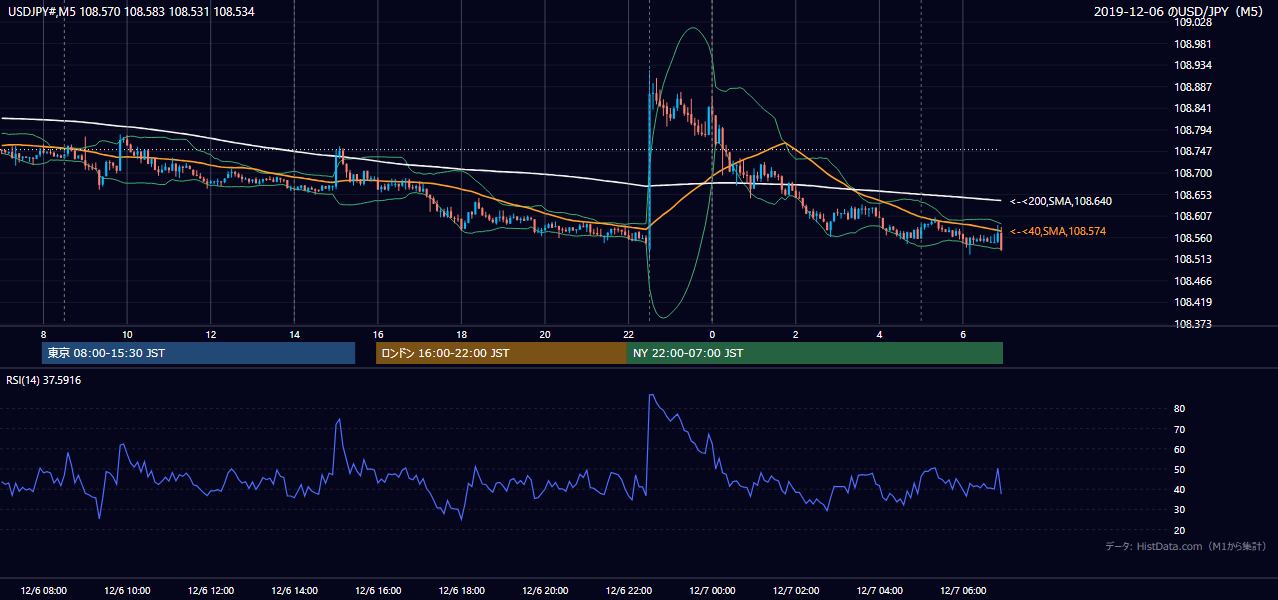Image resolution: width=1278 pixels, height=600 pixels.
Task: Click hour tick 12 under price chart
Action: pos(210,334)
